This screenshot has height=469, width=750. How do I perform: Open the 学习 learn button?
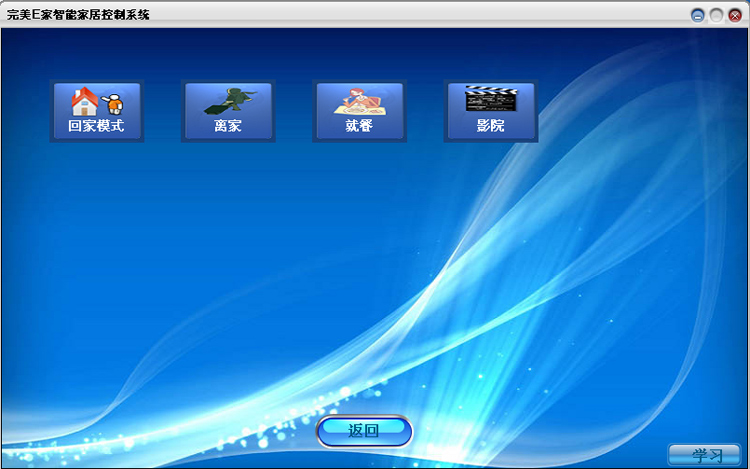704,455
